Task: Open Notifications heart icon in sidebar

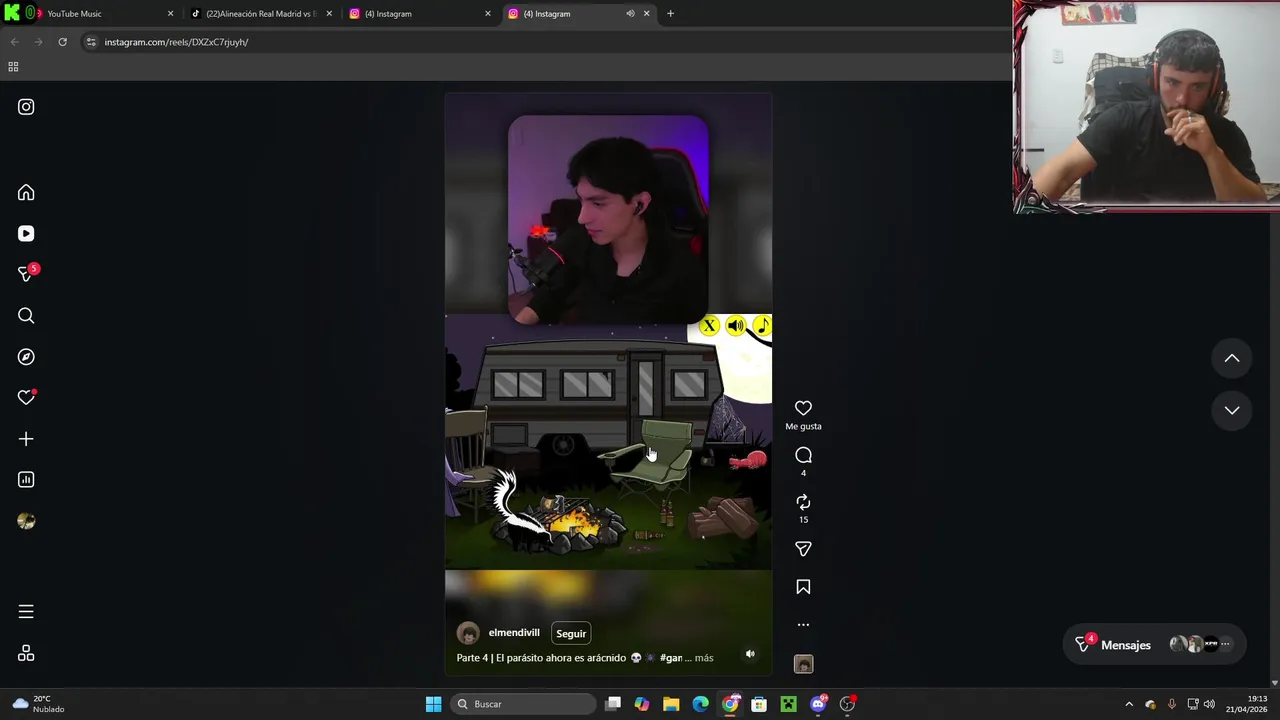Action: click(x=26, y=398)
